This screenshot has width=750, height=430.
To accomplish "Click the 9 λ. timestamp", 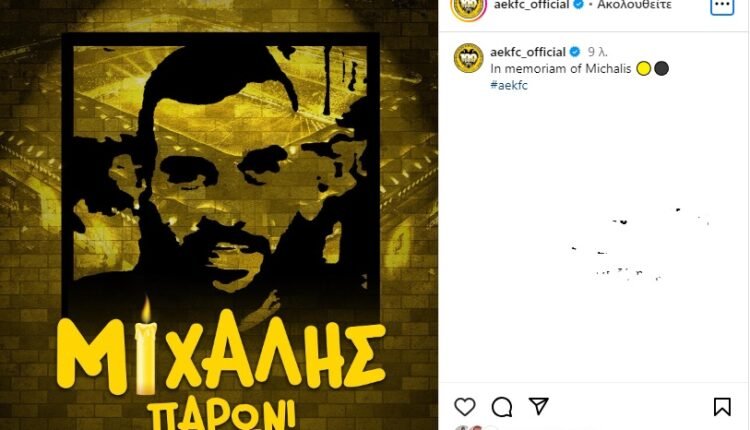I will coord(597,52).
